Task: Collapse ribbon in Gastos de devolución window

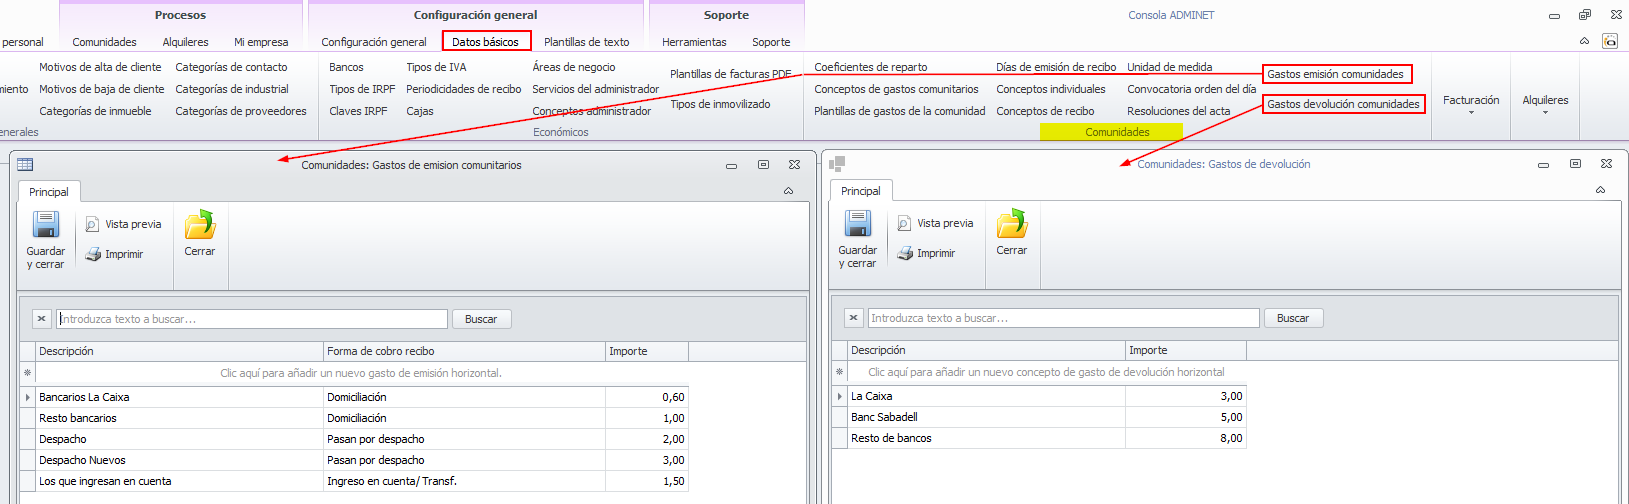Action: click(x=1601, y=190)
